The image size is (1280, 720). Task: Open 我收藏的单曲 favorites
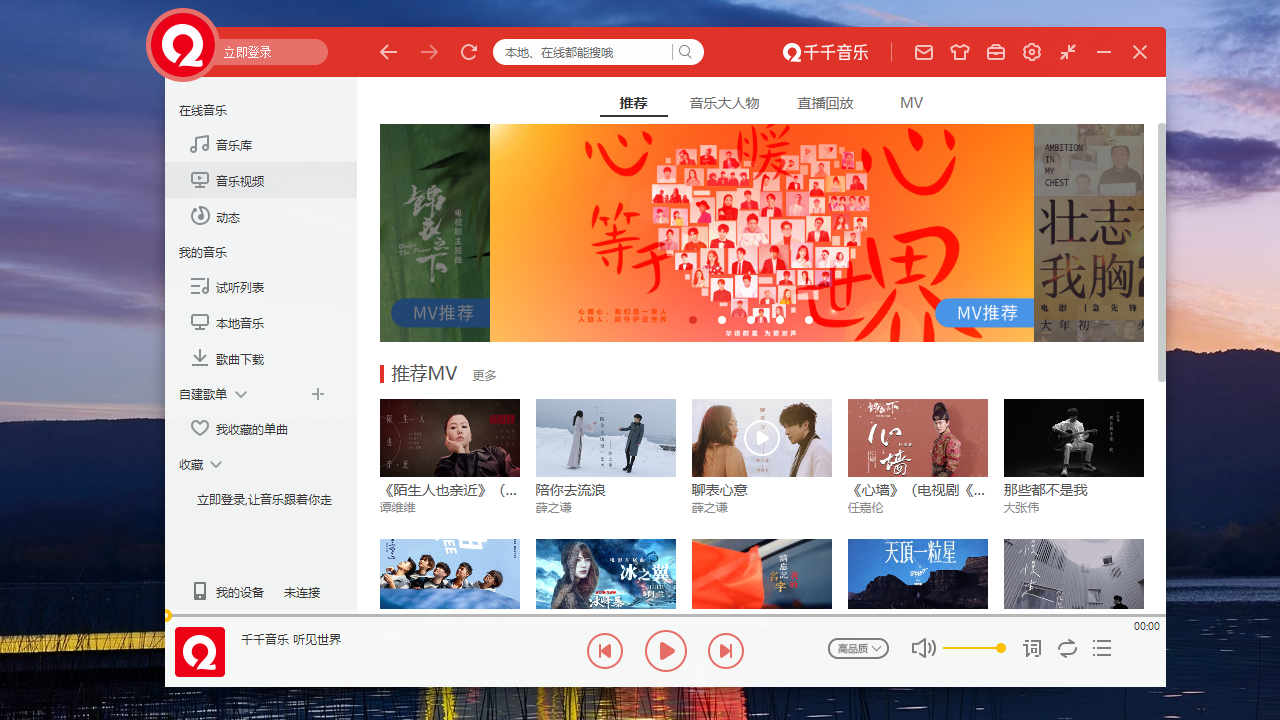click(261, 429)
